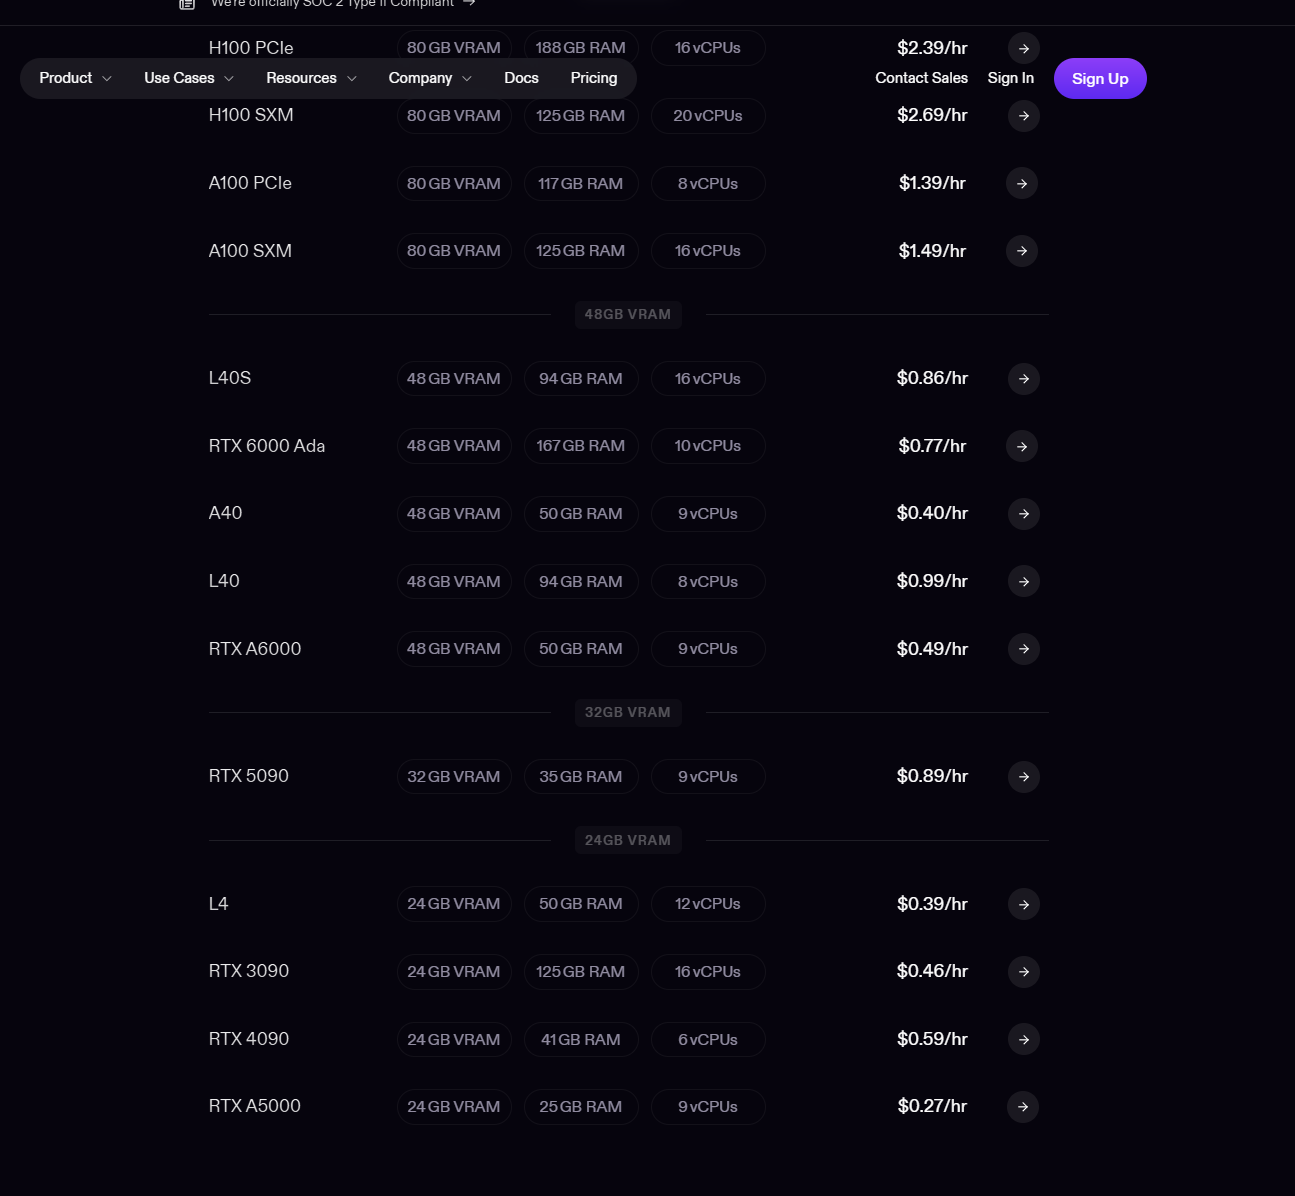Viewport: 1295px width, 1196px height.
Task: Select the $0.86/hr price
Action: click(x=932, y=378)
